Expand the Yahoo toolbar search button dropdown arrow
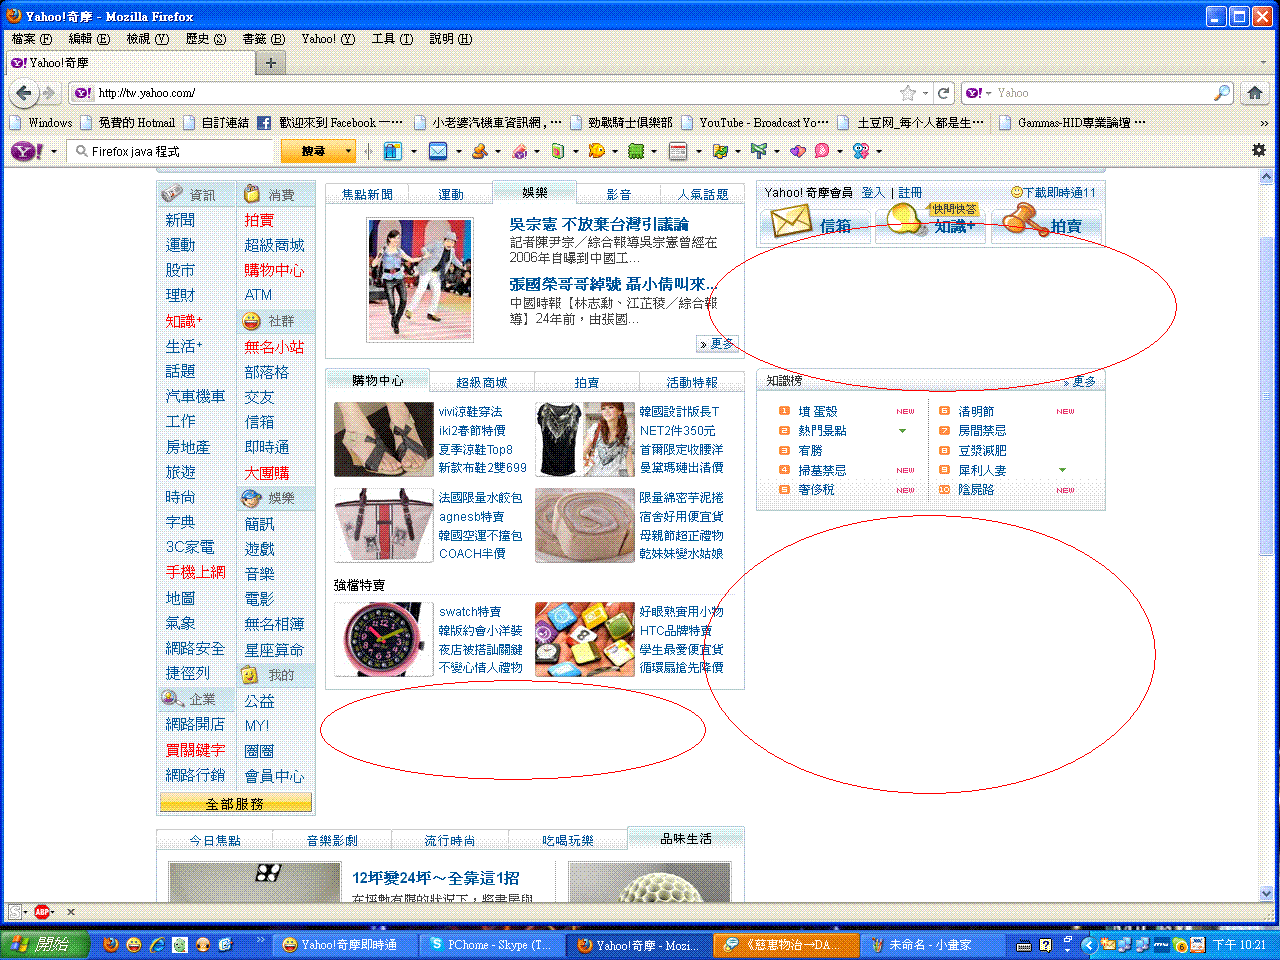 349,151
